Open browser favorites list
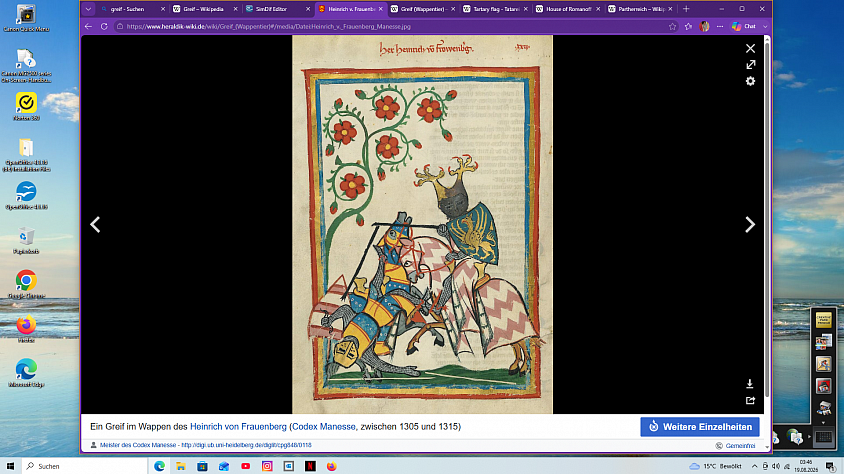 [x=688, y=26]
